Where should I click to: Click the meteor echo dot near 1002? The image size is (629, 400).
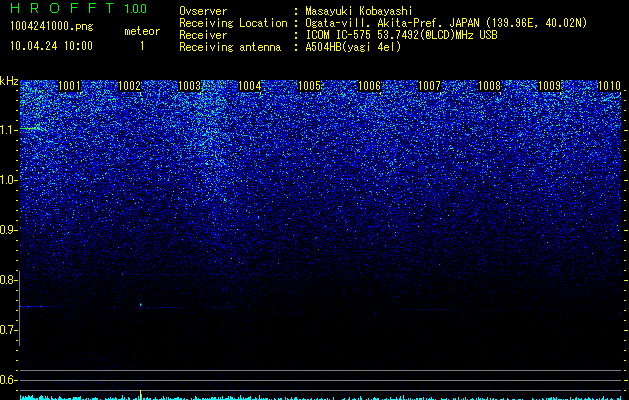141,305
